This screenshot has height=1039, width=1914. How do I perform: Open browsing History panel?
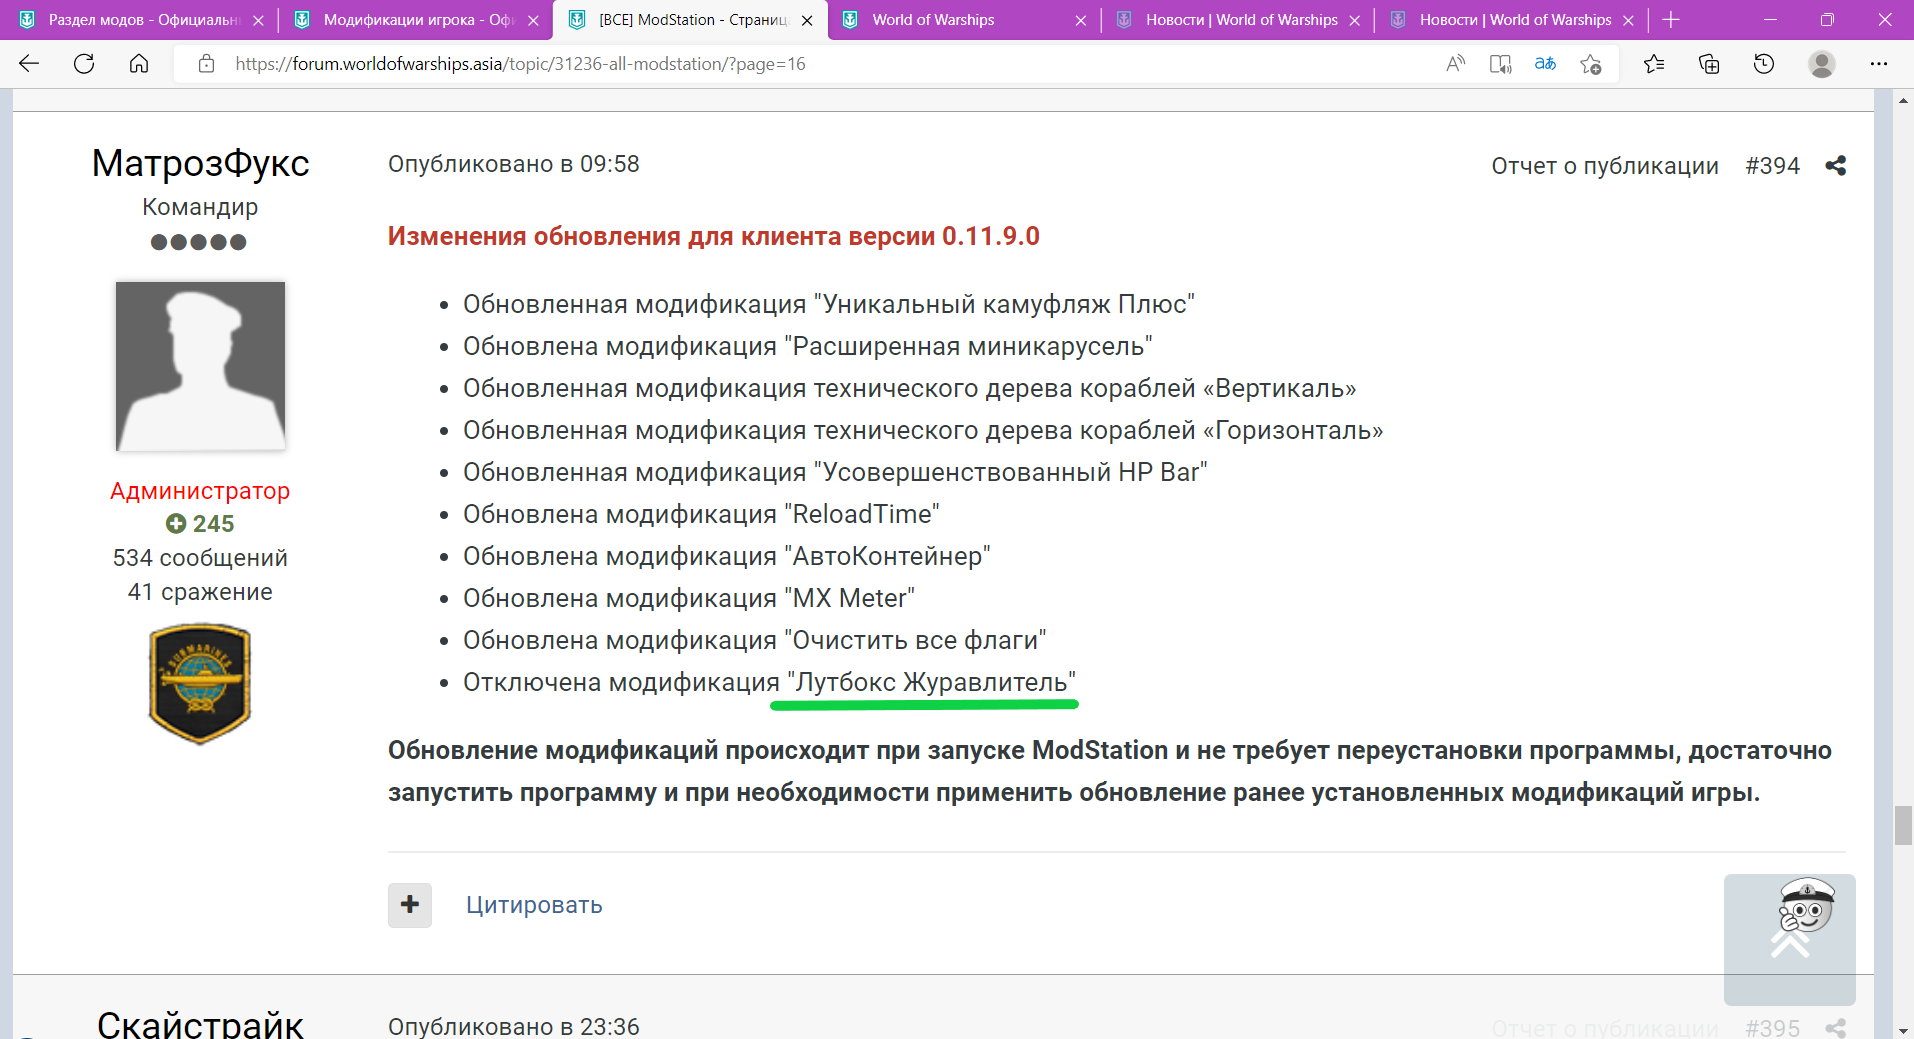[x=1764, y=64]
